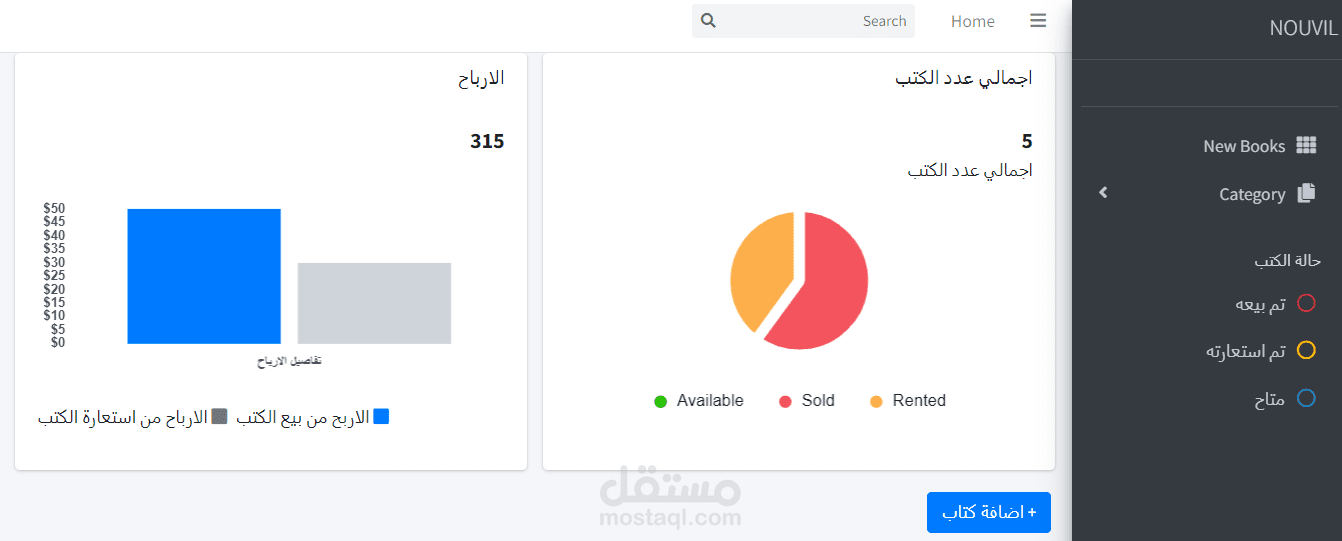Expand the Category submenu chevron
The width and height of the screenshot is (1342, 541).
1103,192
